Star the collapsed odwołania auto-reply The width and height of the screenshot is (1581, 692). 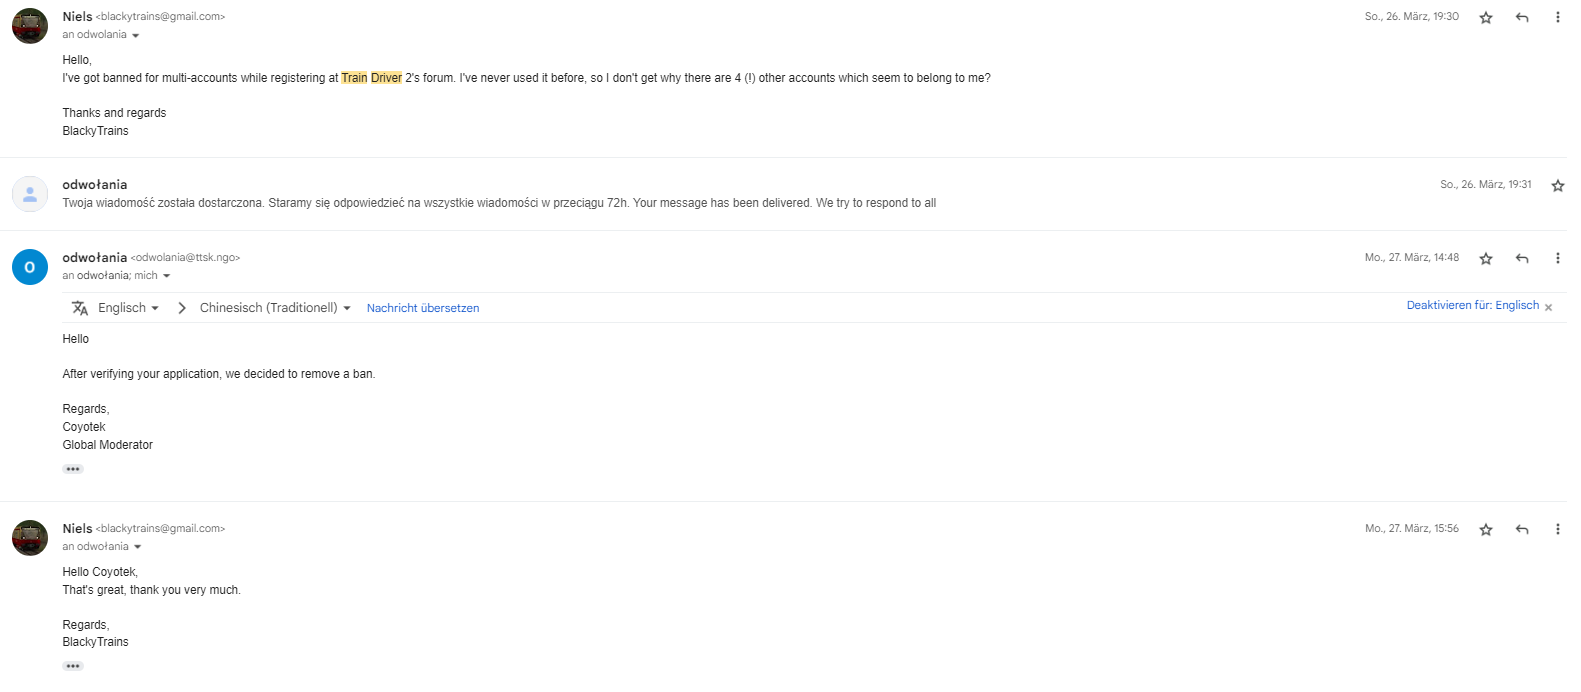1557,186
